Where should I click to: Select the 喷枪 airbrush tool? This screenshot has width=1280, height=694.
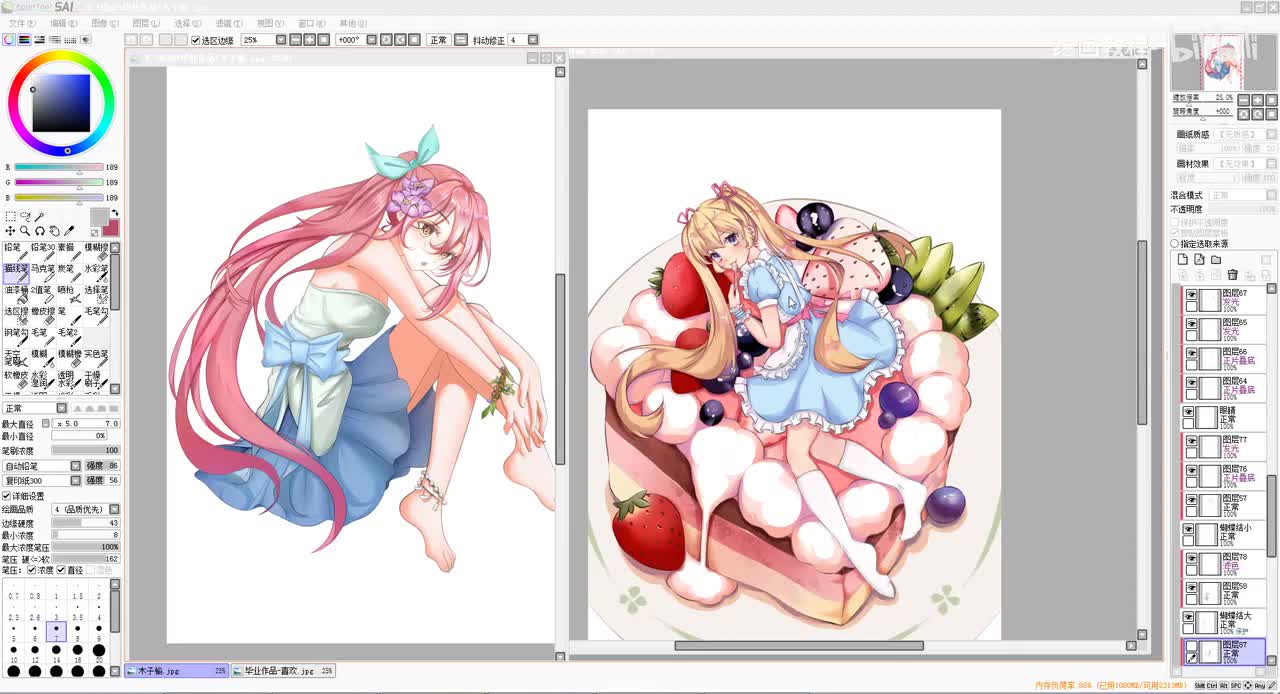pyautogui.click(x=70, y=295)
